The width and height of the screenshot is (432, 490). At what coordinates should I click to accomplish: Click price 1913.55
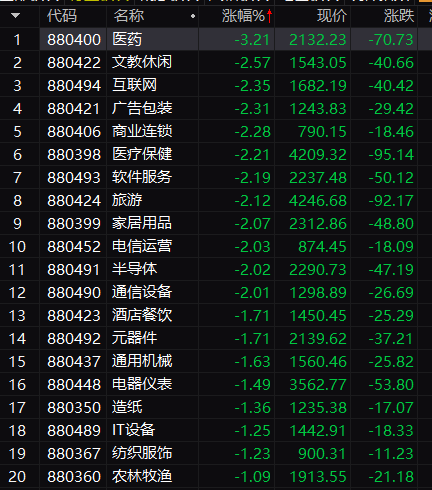[318, 477]
